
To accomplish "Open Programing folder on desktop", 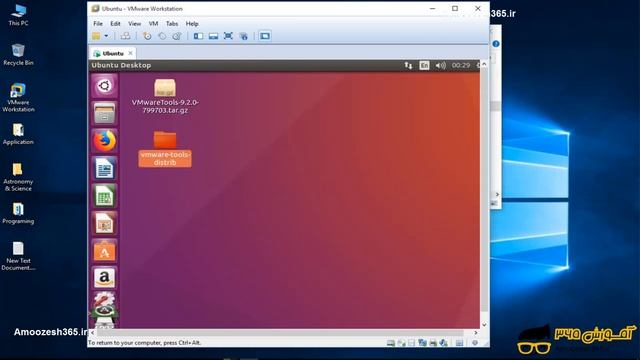I will (18, 213).
